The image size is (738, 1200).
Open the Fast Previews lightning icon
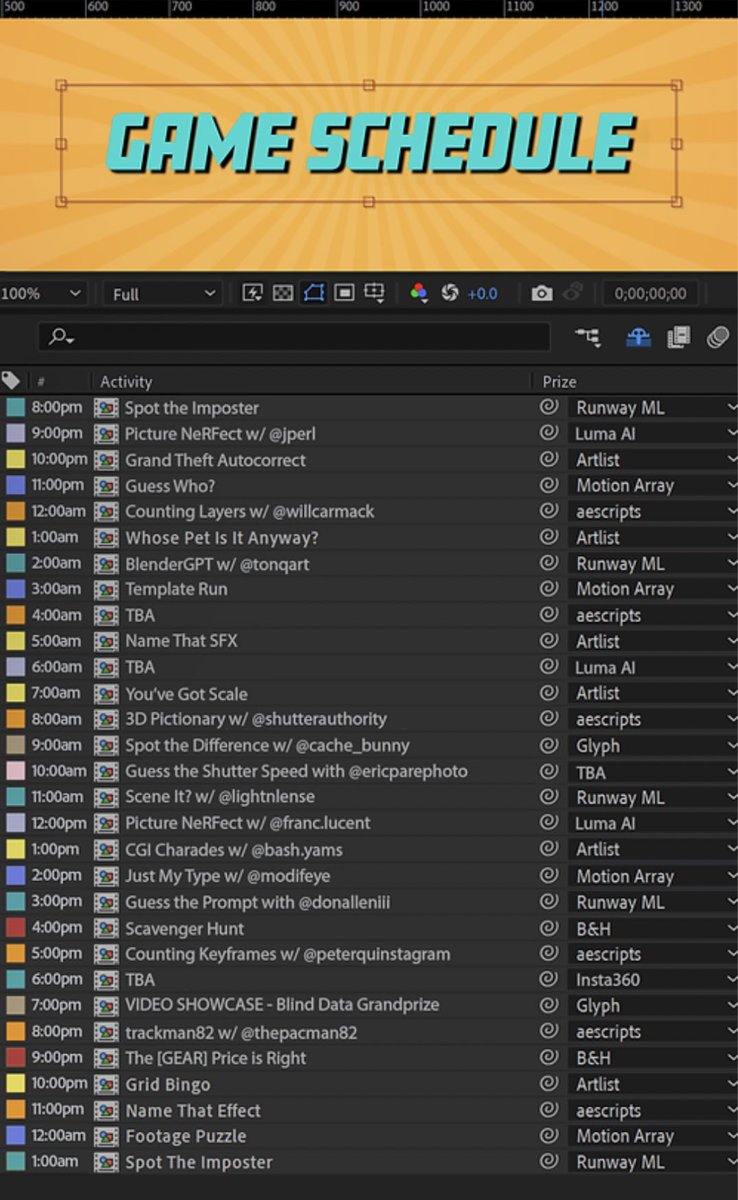pyautogui.click(x=253, y=293)
